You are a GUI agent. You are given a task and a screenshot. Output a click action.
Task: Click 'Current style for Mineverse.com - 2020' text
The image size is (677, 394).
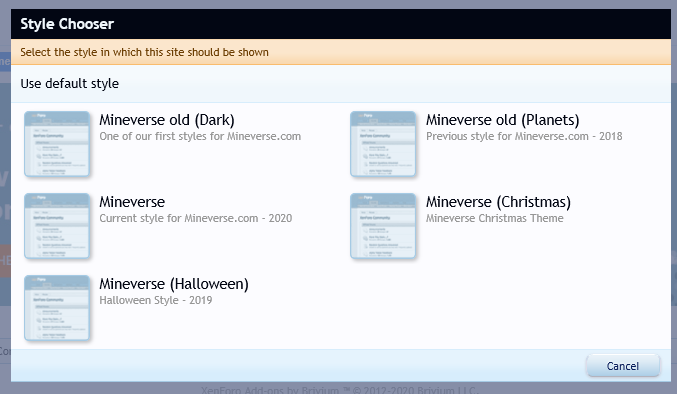[196, 218]
